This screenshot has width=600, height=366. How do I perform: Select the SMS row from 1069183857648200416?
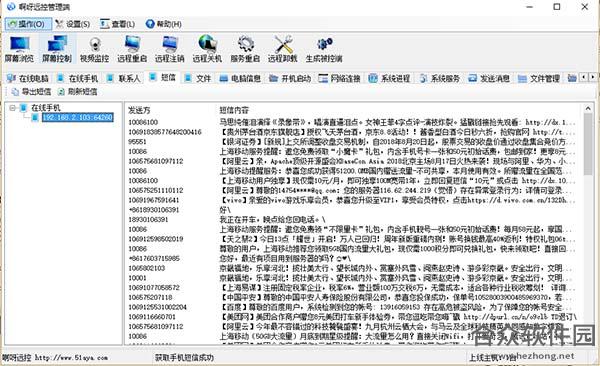[352, 132]
